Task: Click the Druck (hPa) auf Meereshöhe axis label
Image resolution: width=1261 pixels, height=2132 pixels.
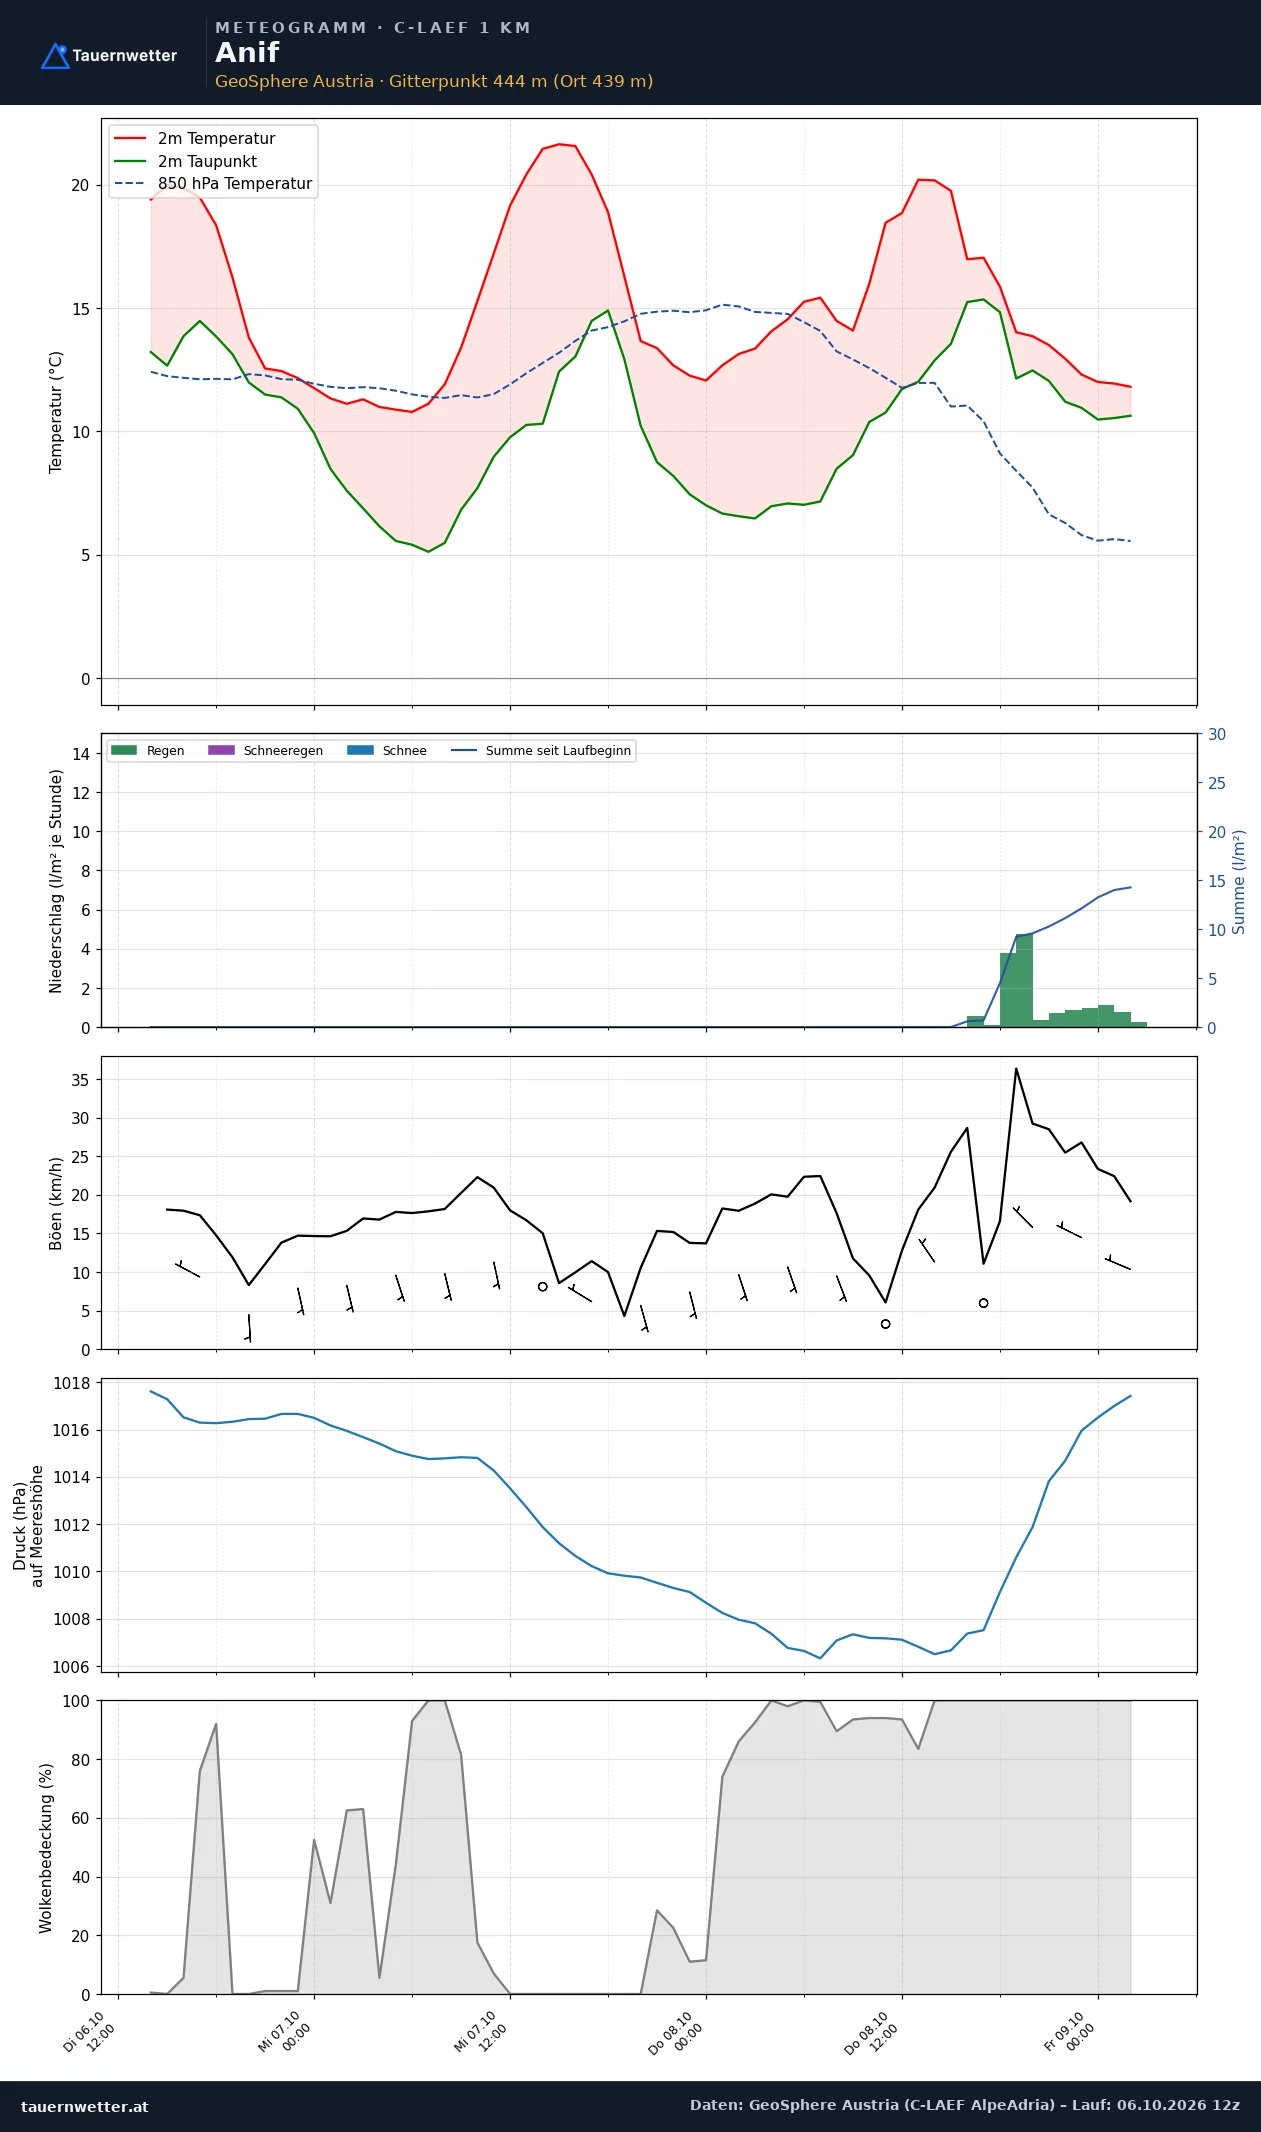Action: 28,1526
